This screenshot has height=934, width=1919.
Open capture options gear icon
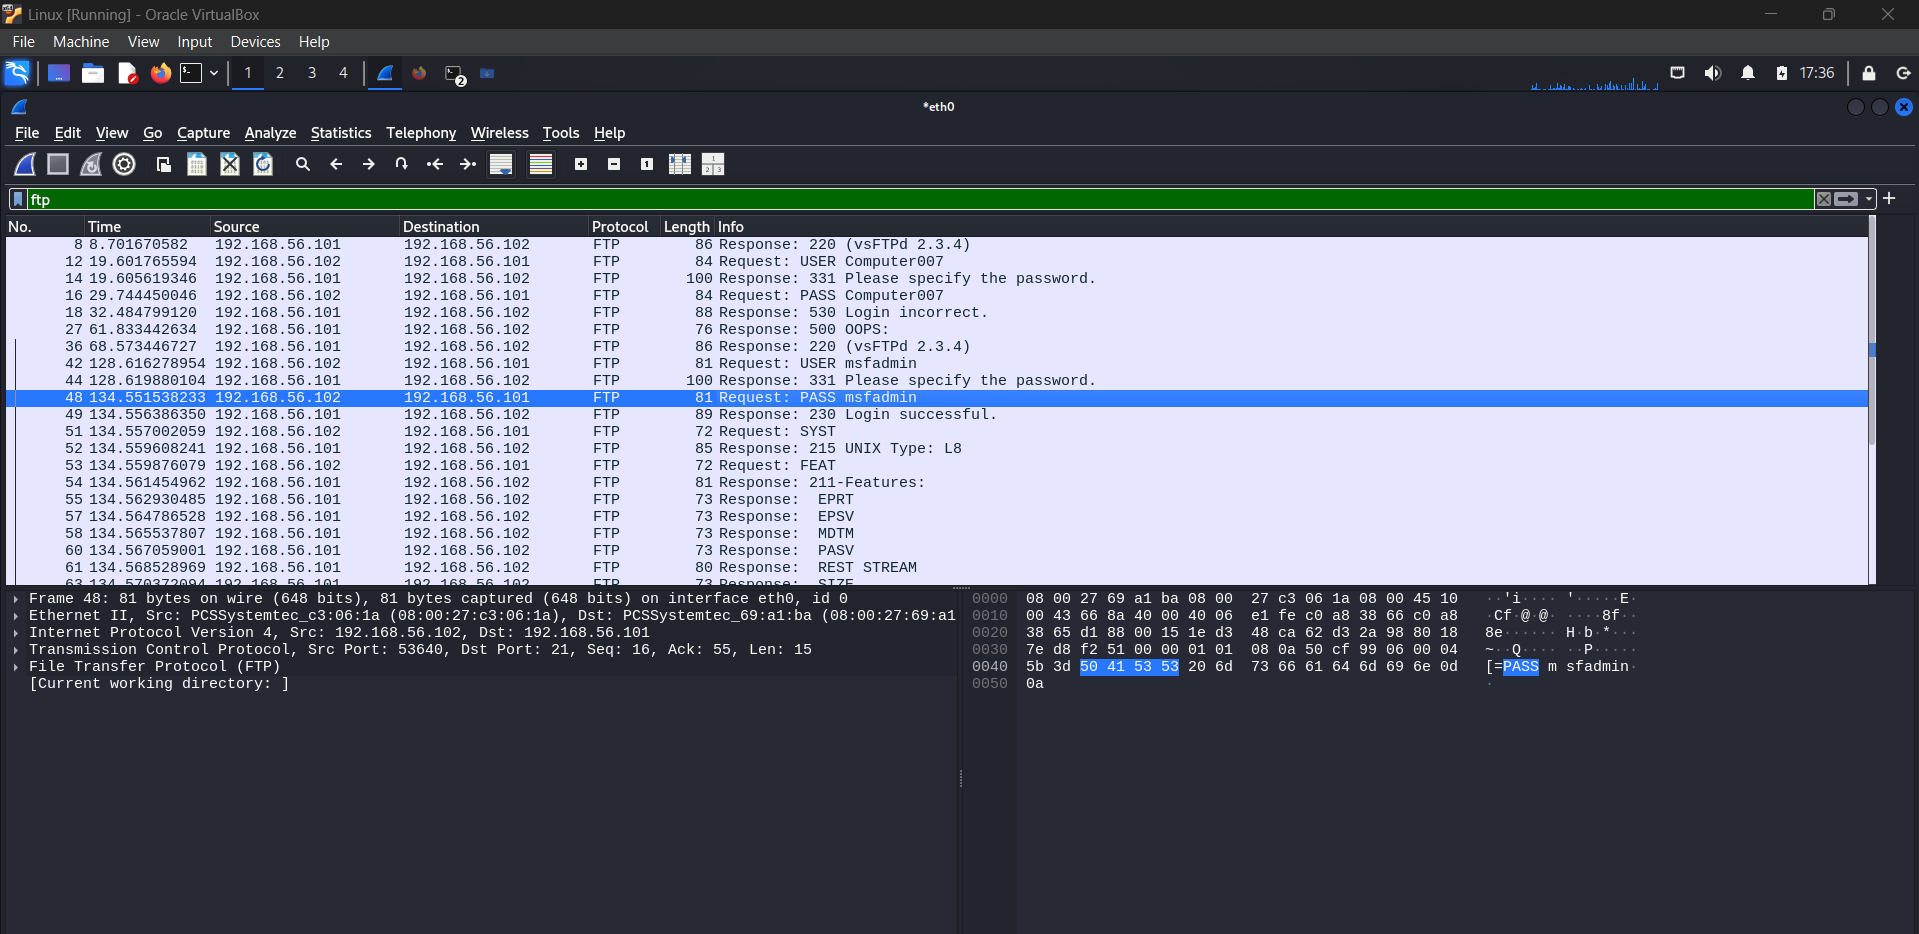click(124, 164)
